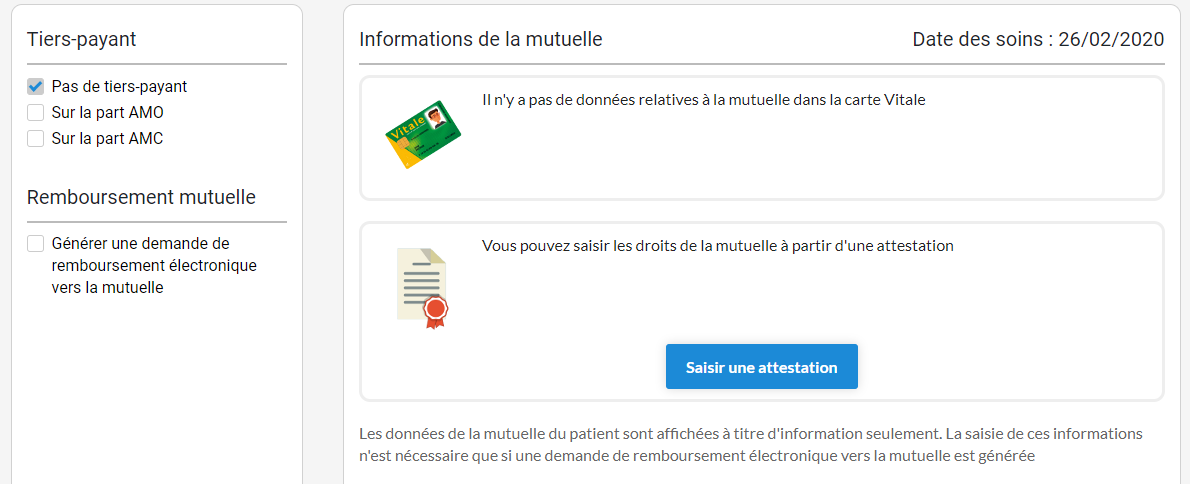The height and width of the screenshot is (484, 1190).
Task: Click the "Sur la part AMO" label text
Action: pyautogui.click(x=107, y=113)
